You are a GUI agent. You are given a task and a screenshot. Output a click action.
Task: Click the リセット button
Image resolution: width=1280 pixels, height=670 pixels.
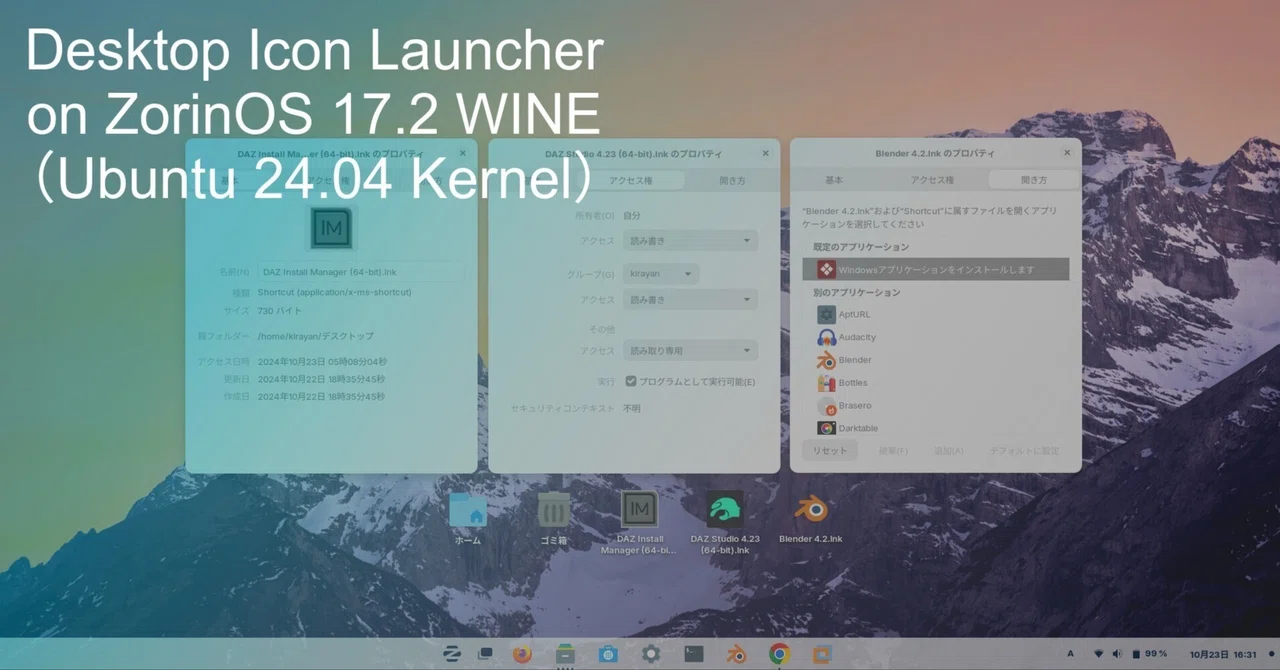[830, 451]
